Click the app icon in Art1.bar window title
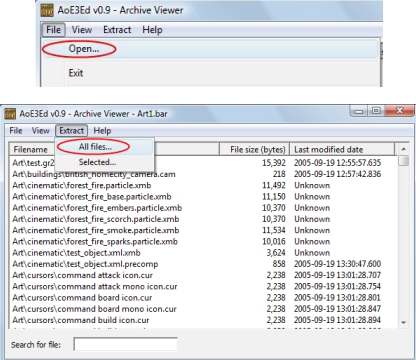416x360 pixels. click(x=10, y=114)
